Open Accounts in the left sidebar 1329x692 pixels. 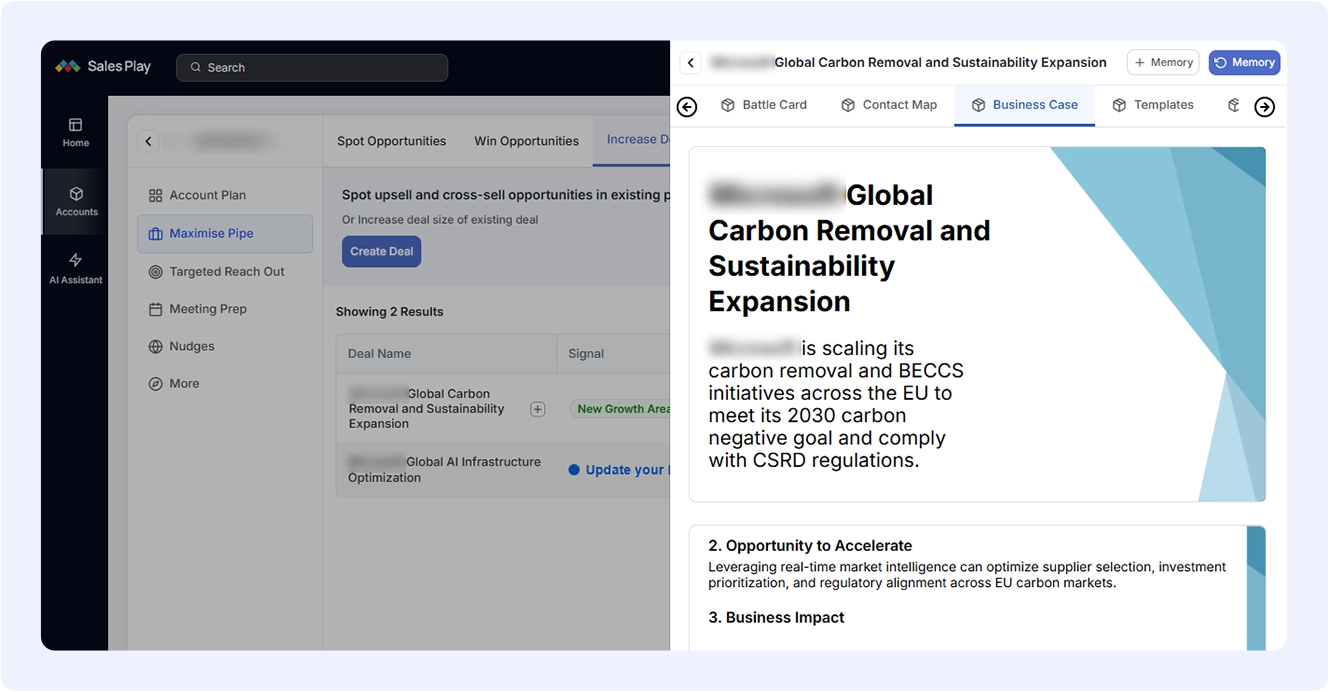coord(76,201)
